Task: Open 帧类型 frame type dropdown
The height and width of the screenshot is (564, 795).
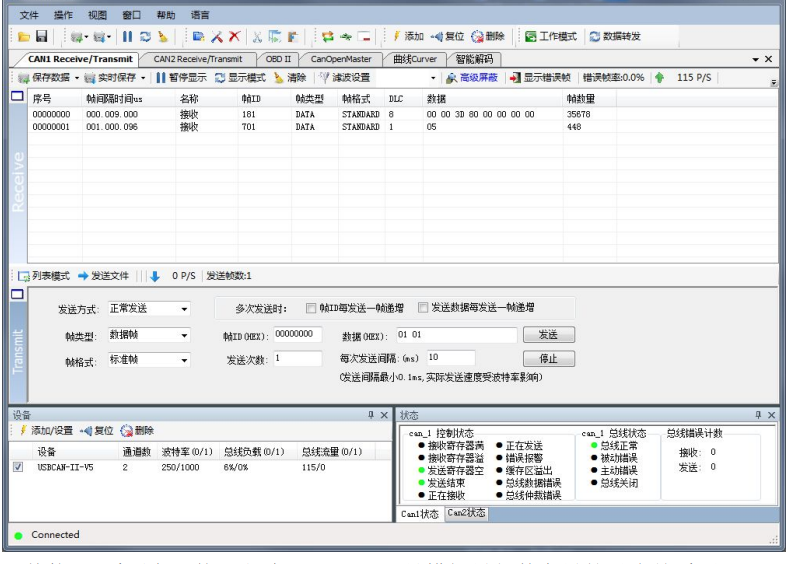Action: point(184,335)
